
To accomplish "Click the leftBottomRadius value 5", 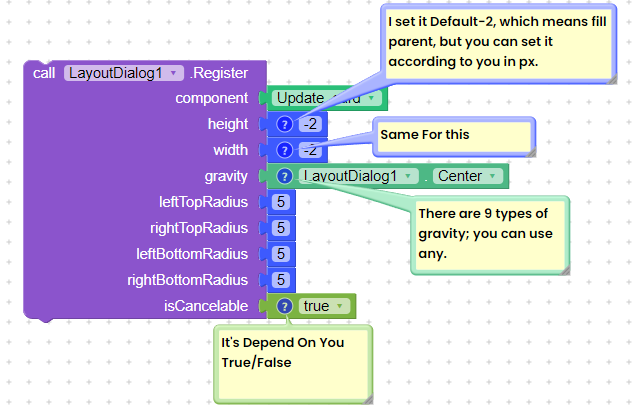I will tap(281, 254).
